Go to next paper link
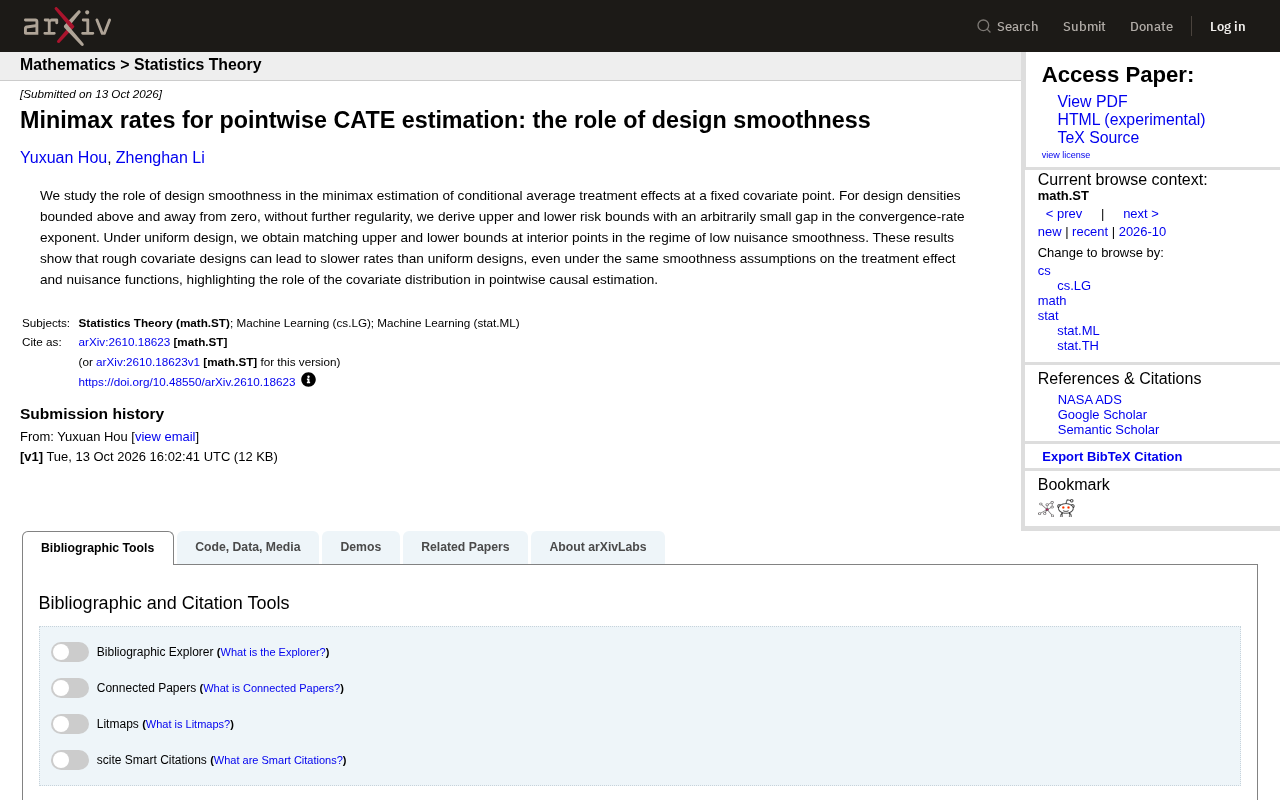This screenshot has width=1280, height=800. pyautogui.click(x=1141, y=214)
